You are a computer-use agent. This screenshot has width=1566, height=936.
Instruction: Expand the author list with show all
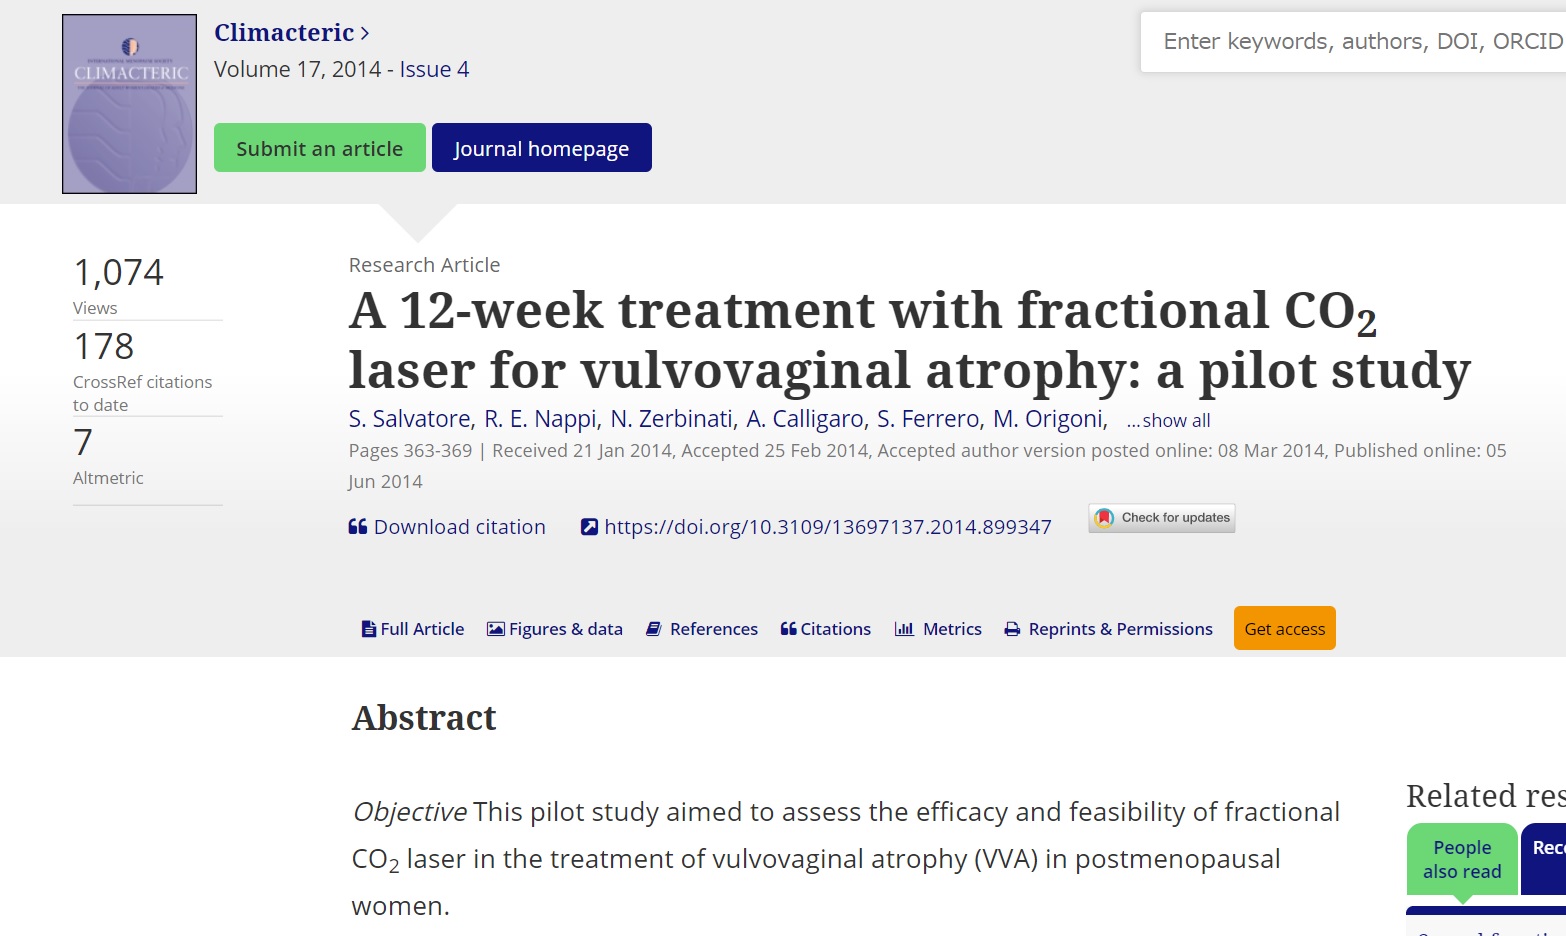click(1168, 421)
